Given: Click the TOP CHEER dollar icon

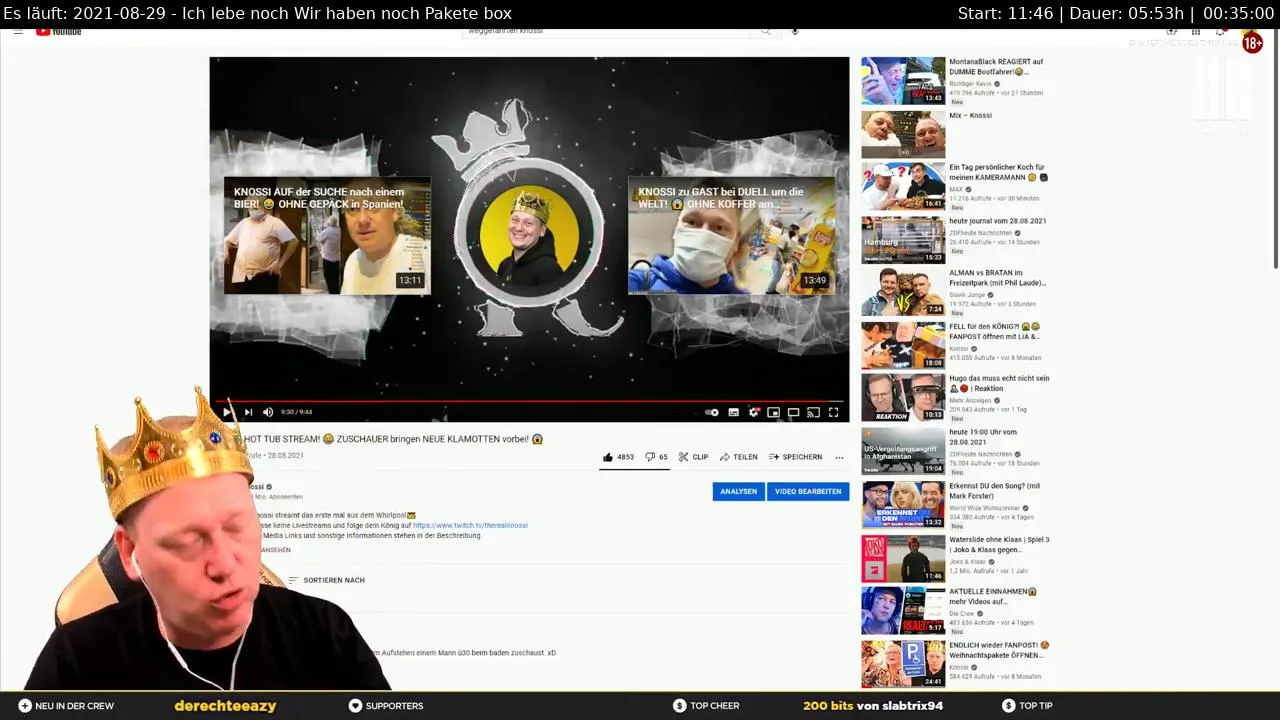Looking at the screenshot, I should (680, 706).
